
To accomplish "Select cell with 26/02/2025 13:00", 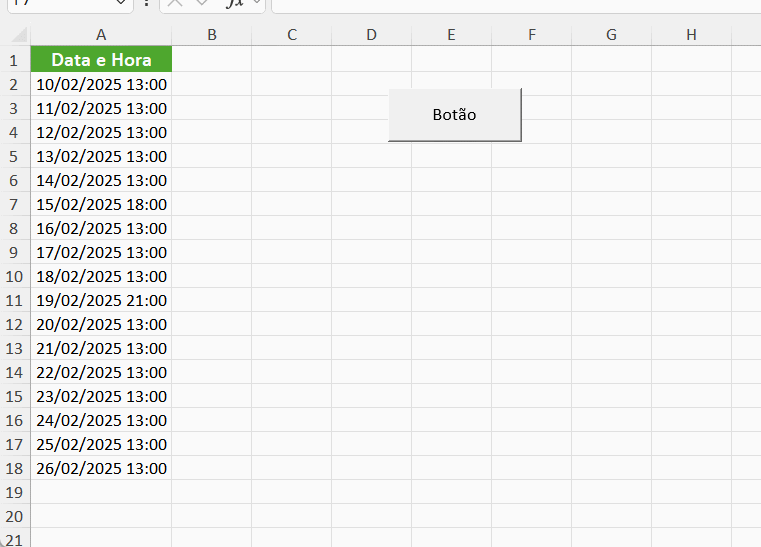I will tap(101, 468).
